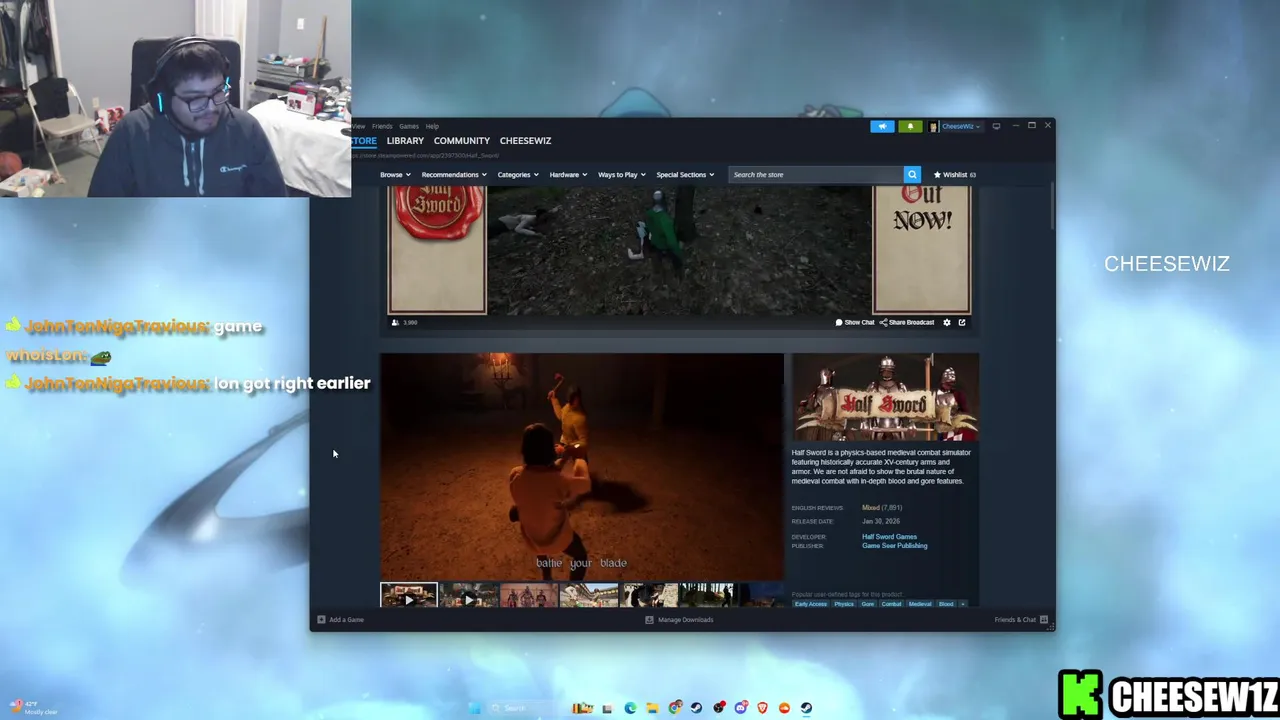Switch to the COMMUNITY tab
Image resolution: width=1280 pixels, height=720 pixels.
click(x=462, y=141)
